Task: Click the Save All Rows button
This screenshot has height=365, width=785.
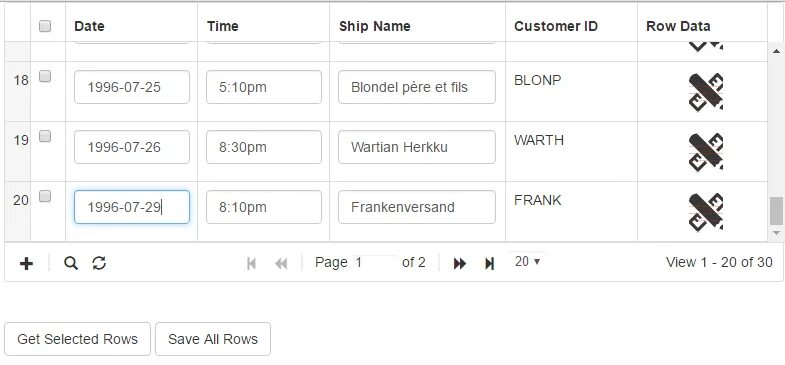Action: [213, 339]
